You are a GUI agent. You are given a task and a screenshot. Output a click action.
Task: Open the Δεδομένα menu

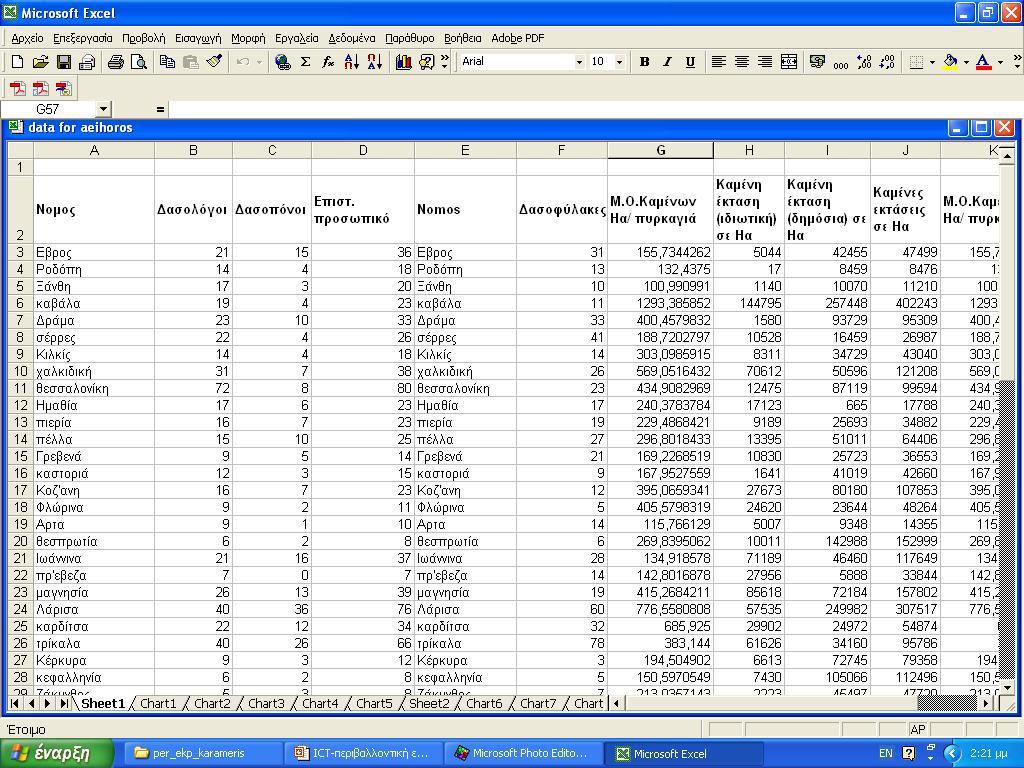tap(352, 38)
